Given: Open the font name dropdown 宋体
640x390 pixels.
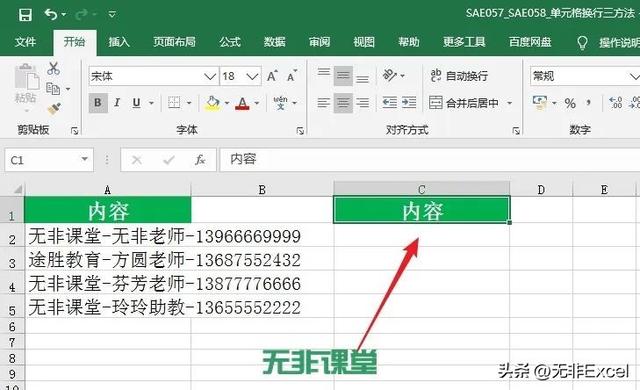Looking at the screenshot, I should [210, 76].
